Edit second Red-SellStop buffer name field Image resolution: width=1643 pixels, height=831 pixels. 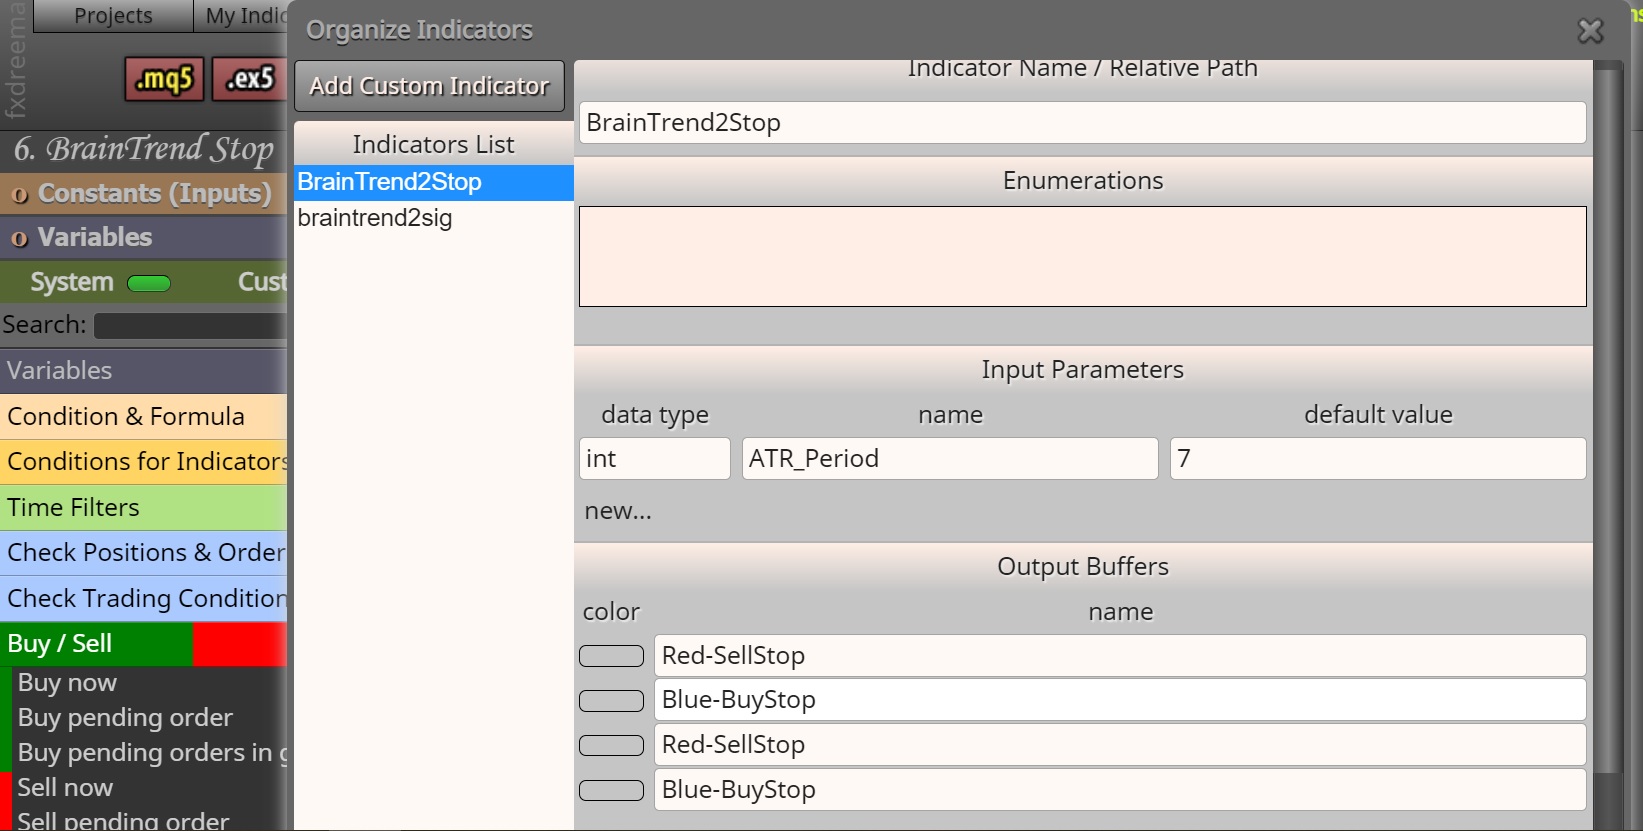1120,745
